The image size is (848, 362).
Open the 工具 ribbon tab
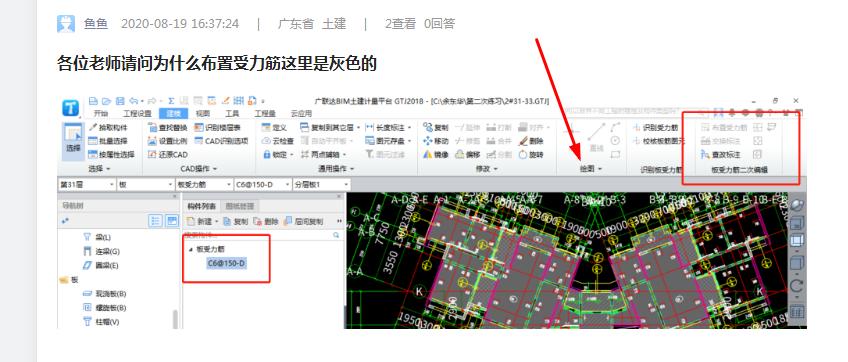[232, 114]
